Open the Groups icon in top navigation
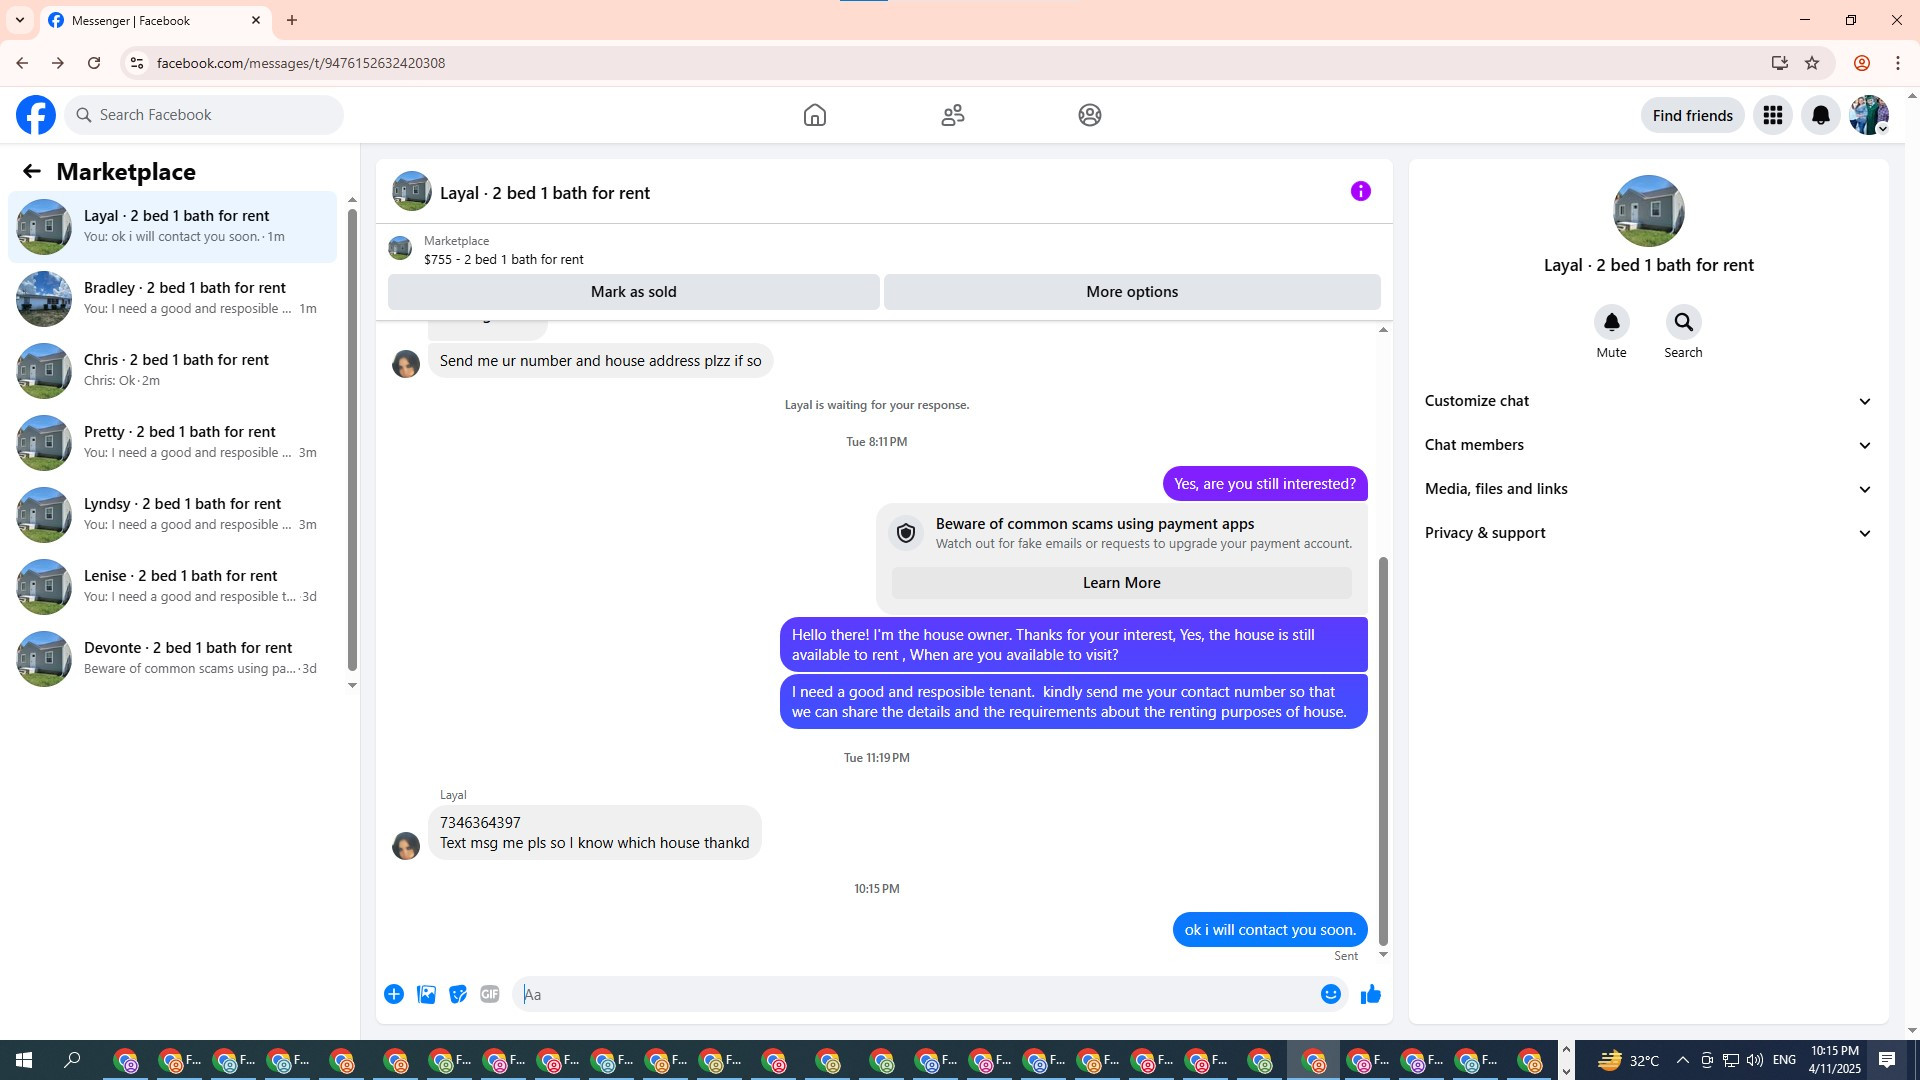This screenshot has height=1080, width=1920. coord(1090,115)
